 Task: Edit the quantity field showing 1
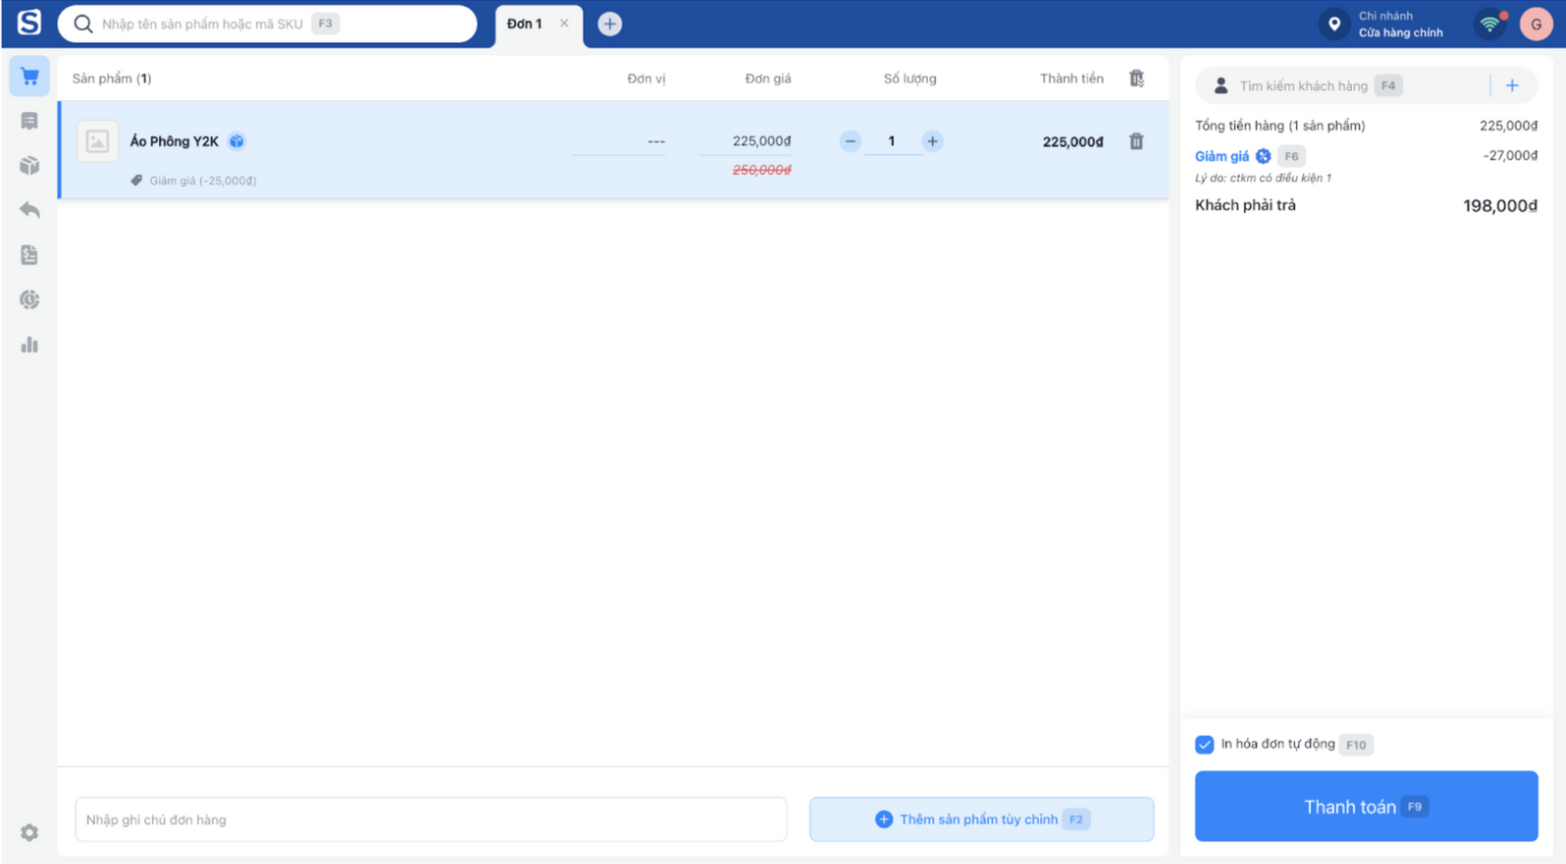891,142
